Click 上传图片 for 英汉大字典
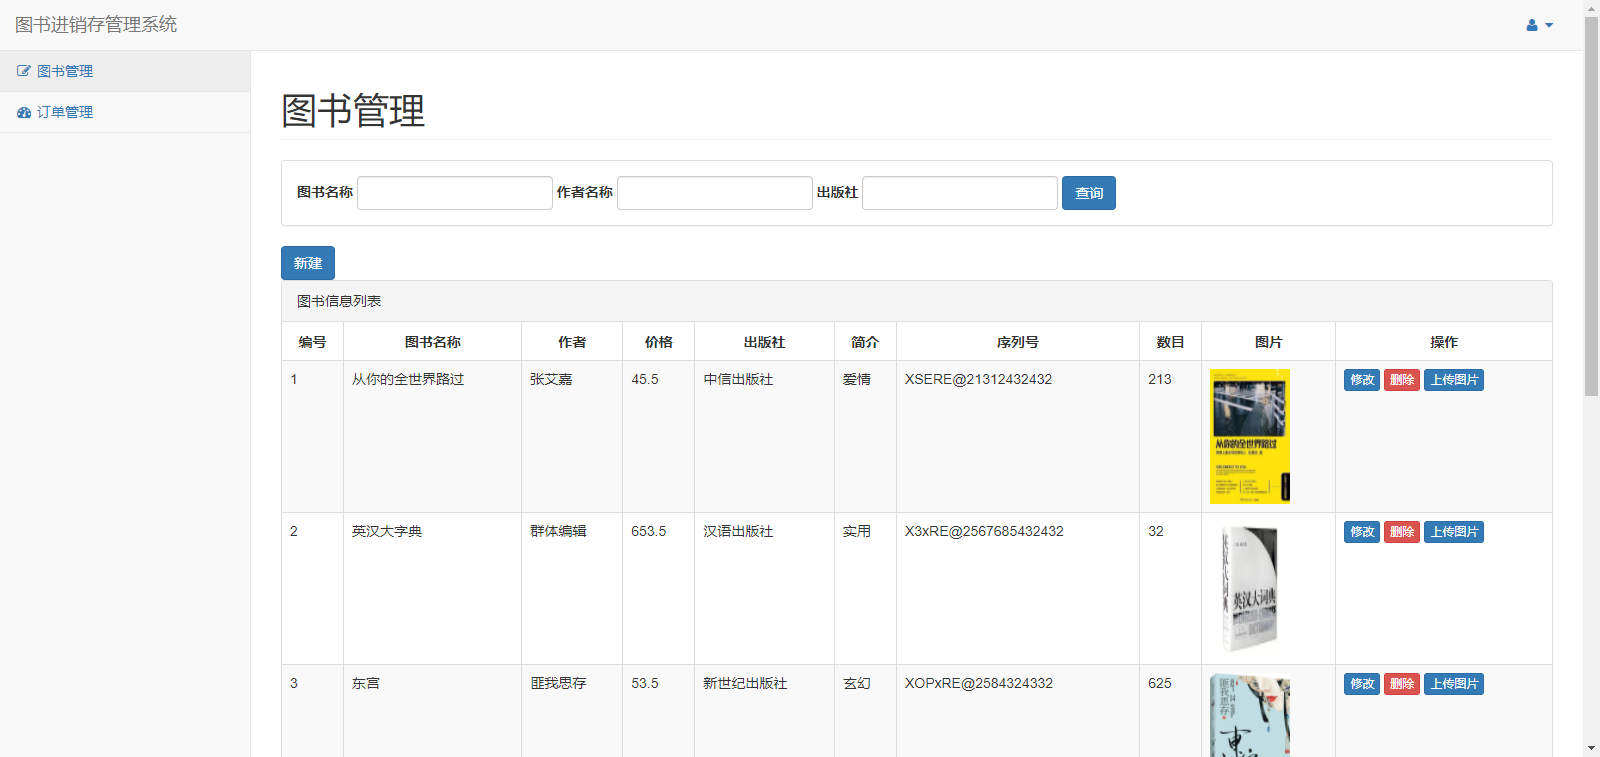This screenshot has height=757, width=1600. pos(1454,532)
